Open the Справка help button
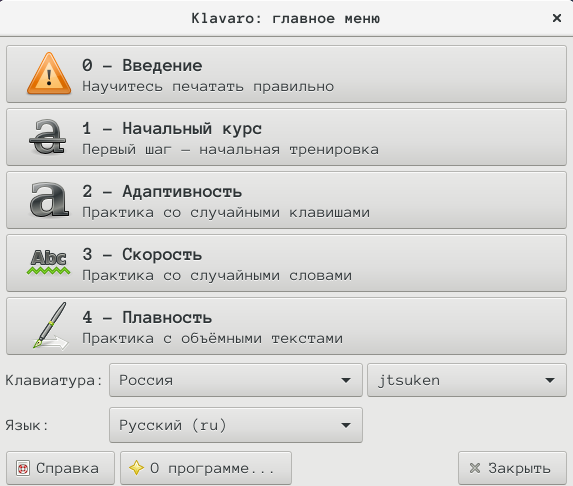 [x=60, y=468]
